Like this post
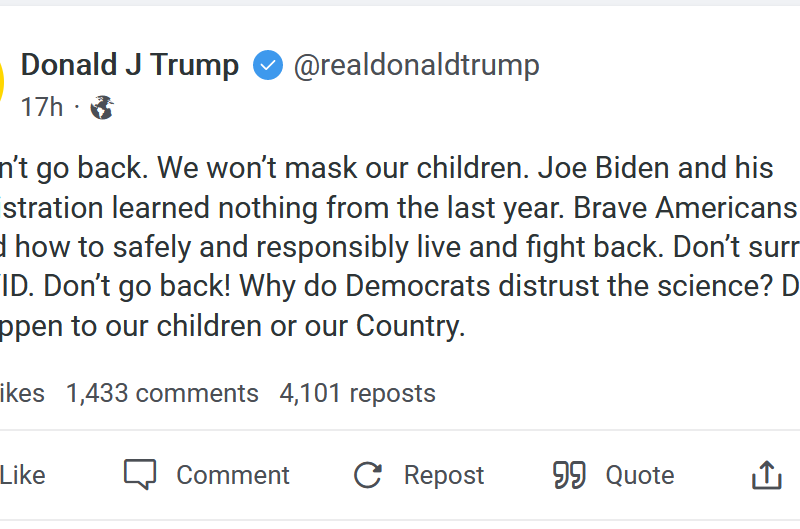The image size is (800, 529). click(x=22, y=475)
